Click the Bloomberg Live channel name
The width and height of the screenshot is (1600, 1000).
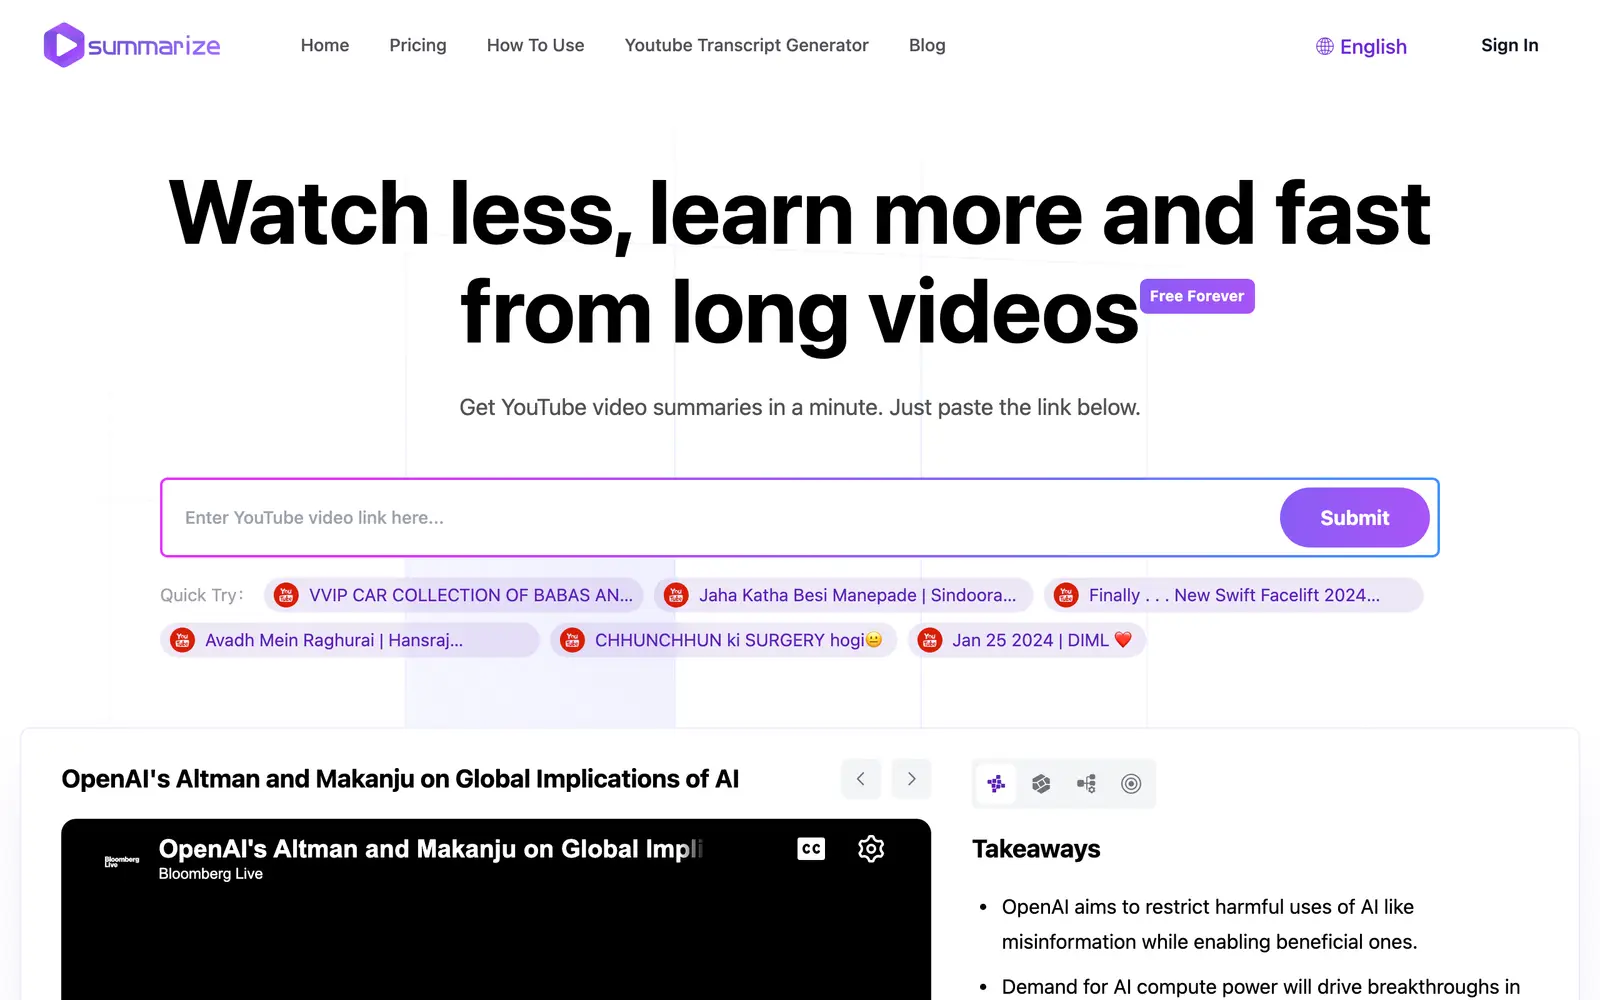pyautogui.click(x=211, y=874)
